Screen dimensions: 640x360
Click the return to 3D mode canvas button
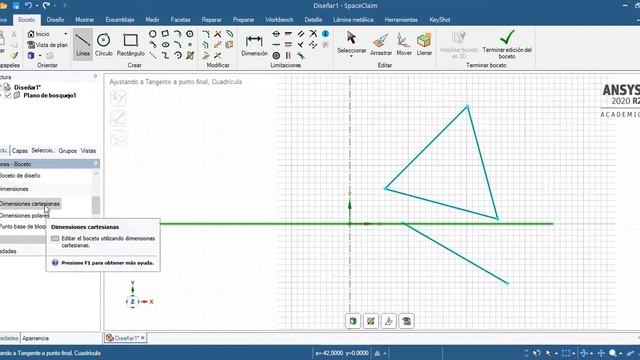(353, 321)
